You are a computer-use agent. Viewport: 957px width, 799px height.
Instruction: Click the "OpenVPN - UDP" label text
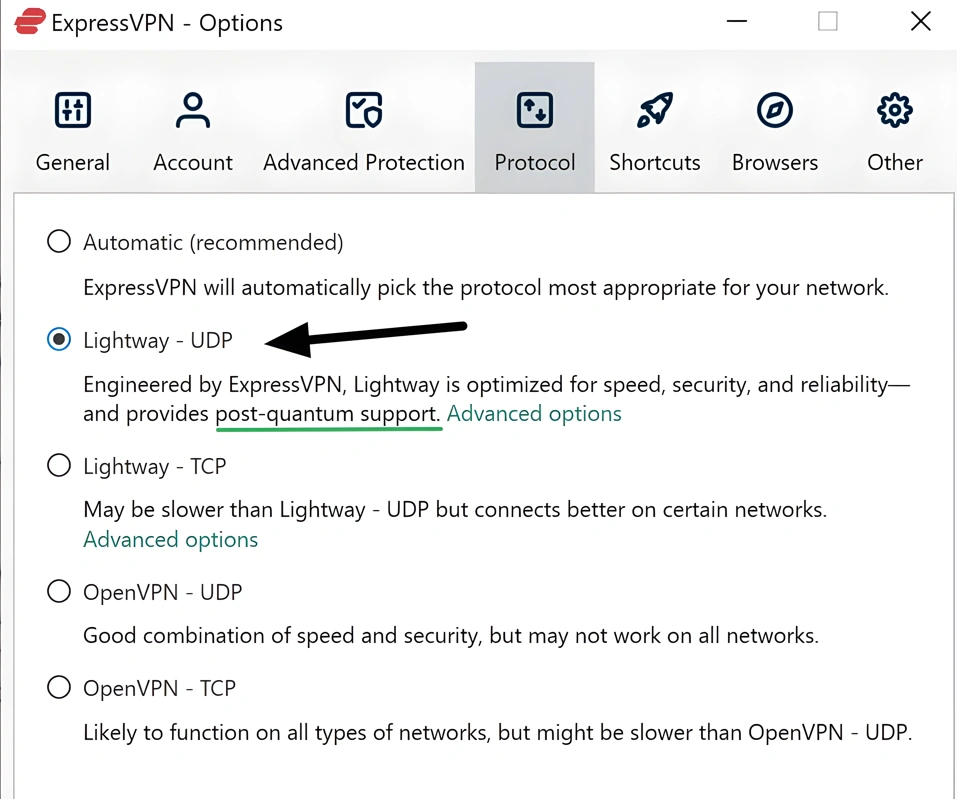coord(162,592)
